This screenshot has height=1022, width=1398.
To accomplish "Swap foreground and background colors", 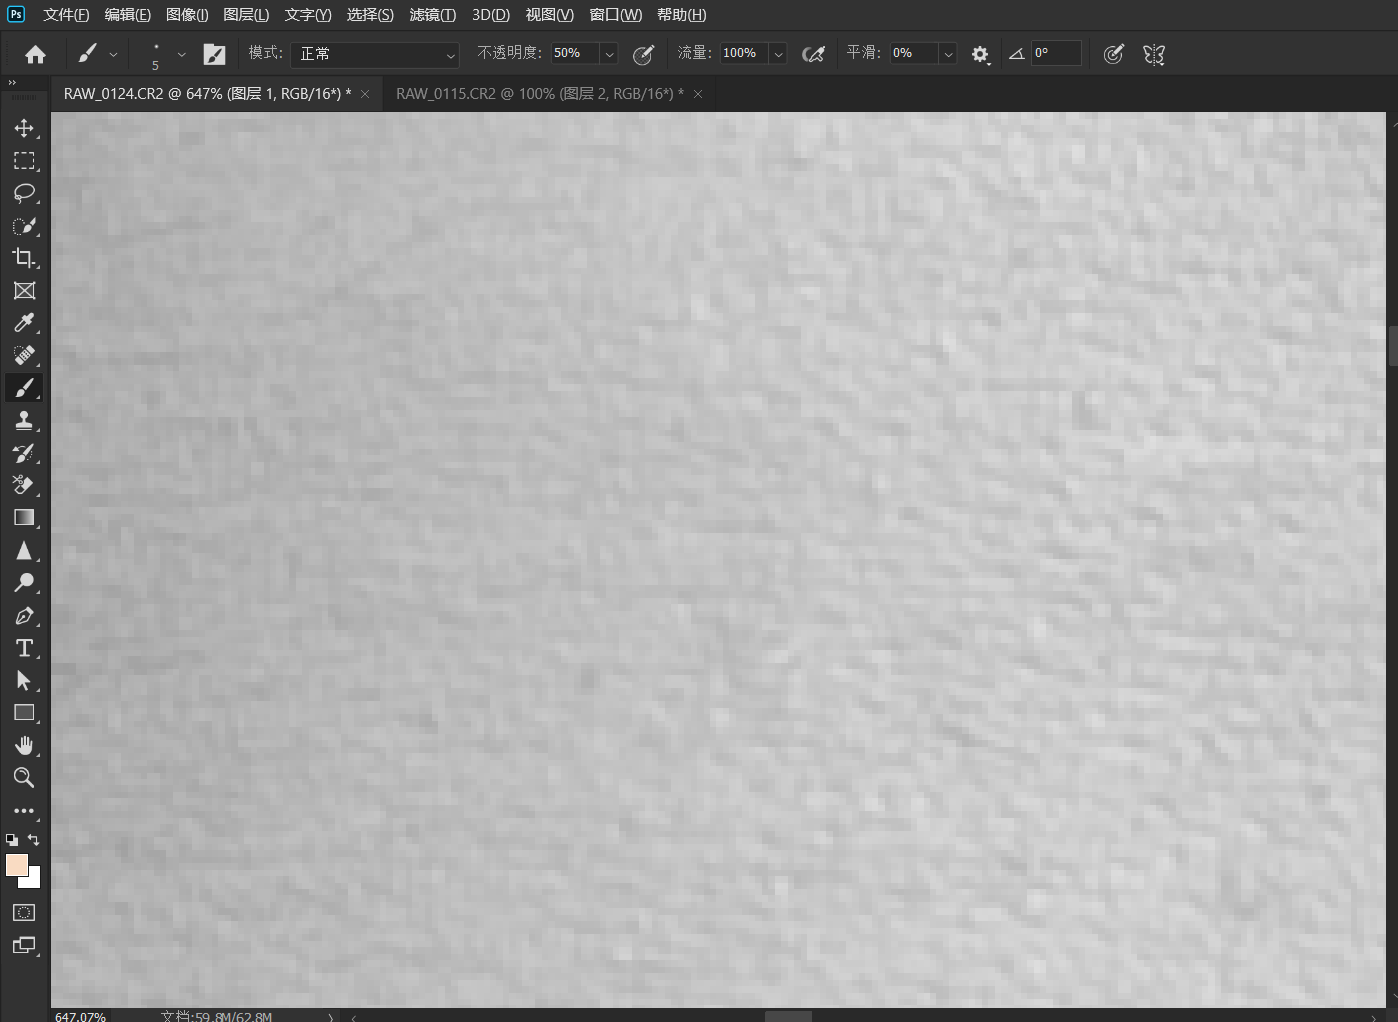I will click(34, 840).
